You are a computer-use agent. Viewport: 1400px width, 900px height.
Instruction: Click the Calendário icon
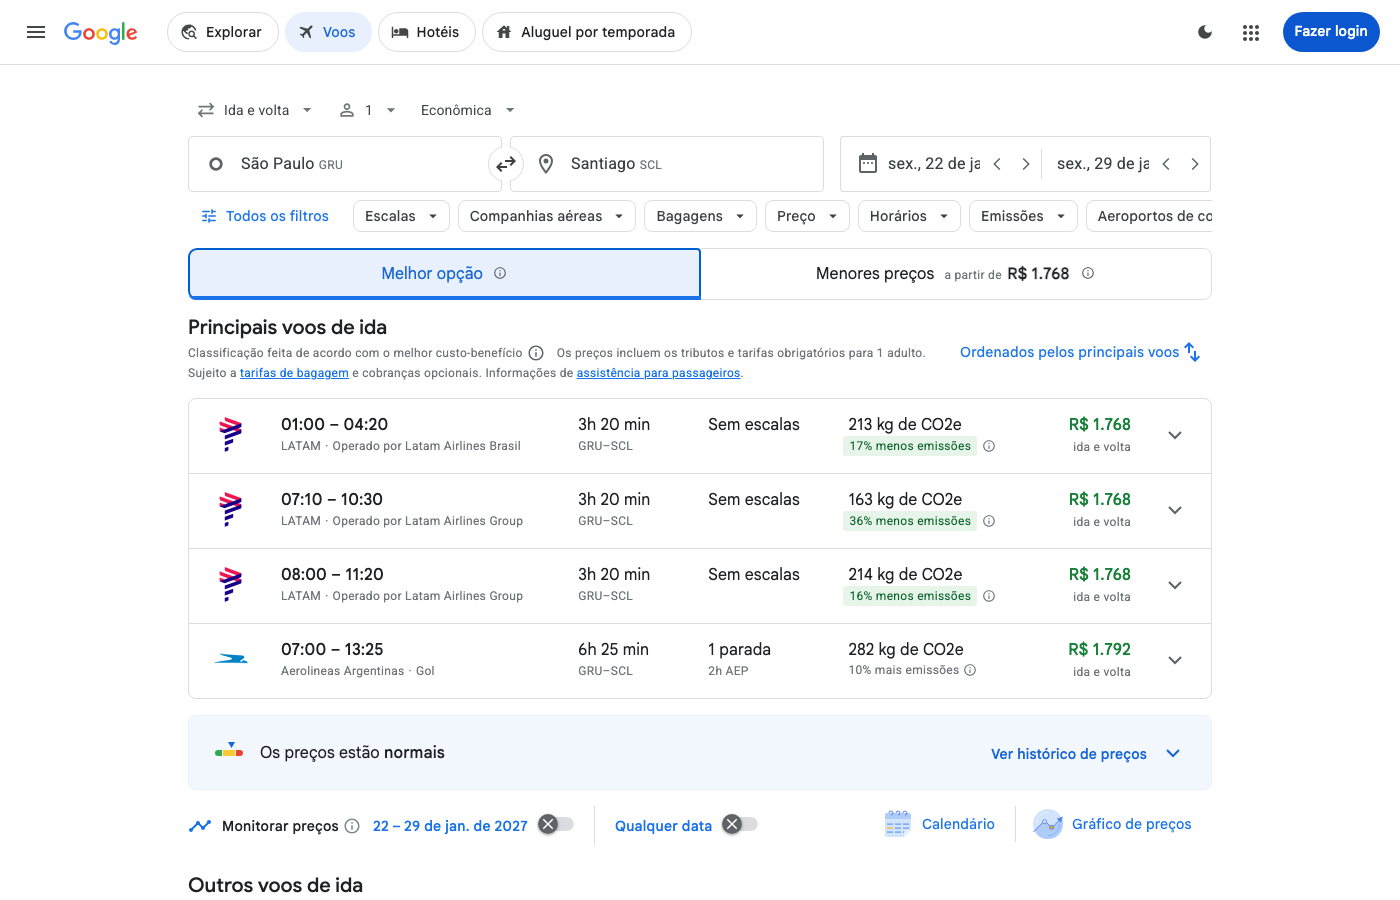point(898,824)
